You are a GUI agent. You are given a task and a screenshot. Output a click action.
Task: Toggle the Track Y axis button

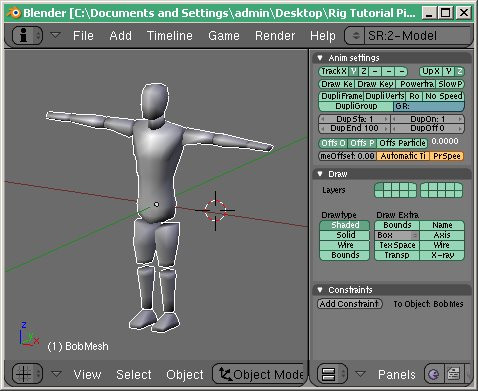pyautogui.click(x=354, y=71)
